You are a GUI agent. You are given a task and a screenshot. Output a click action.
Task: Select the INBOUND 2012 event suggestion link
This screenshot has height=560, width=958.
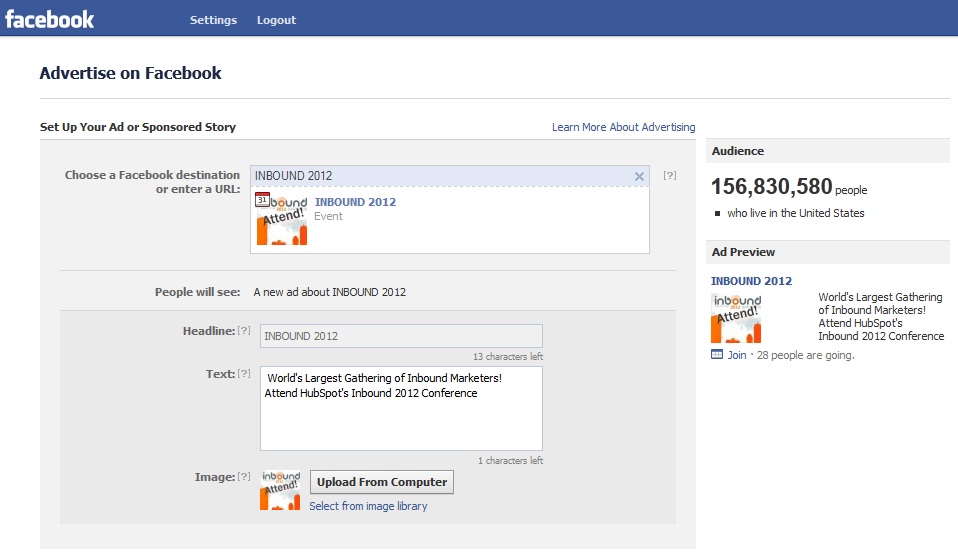click(x=355, y=202)
